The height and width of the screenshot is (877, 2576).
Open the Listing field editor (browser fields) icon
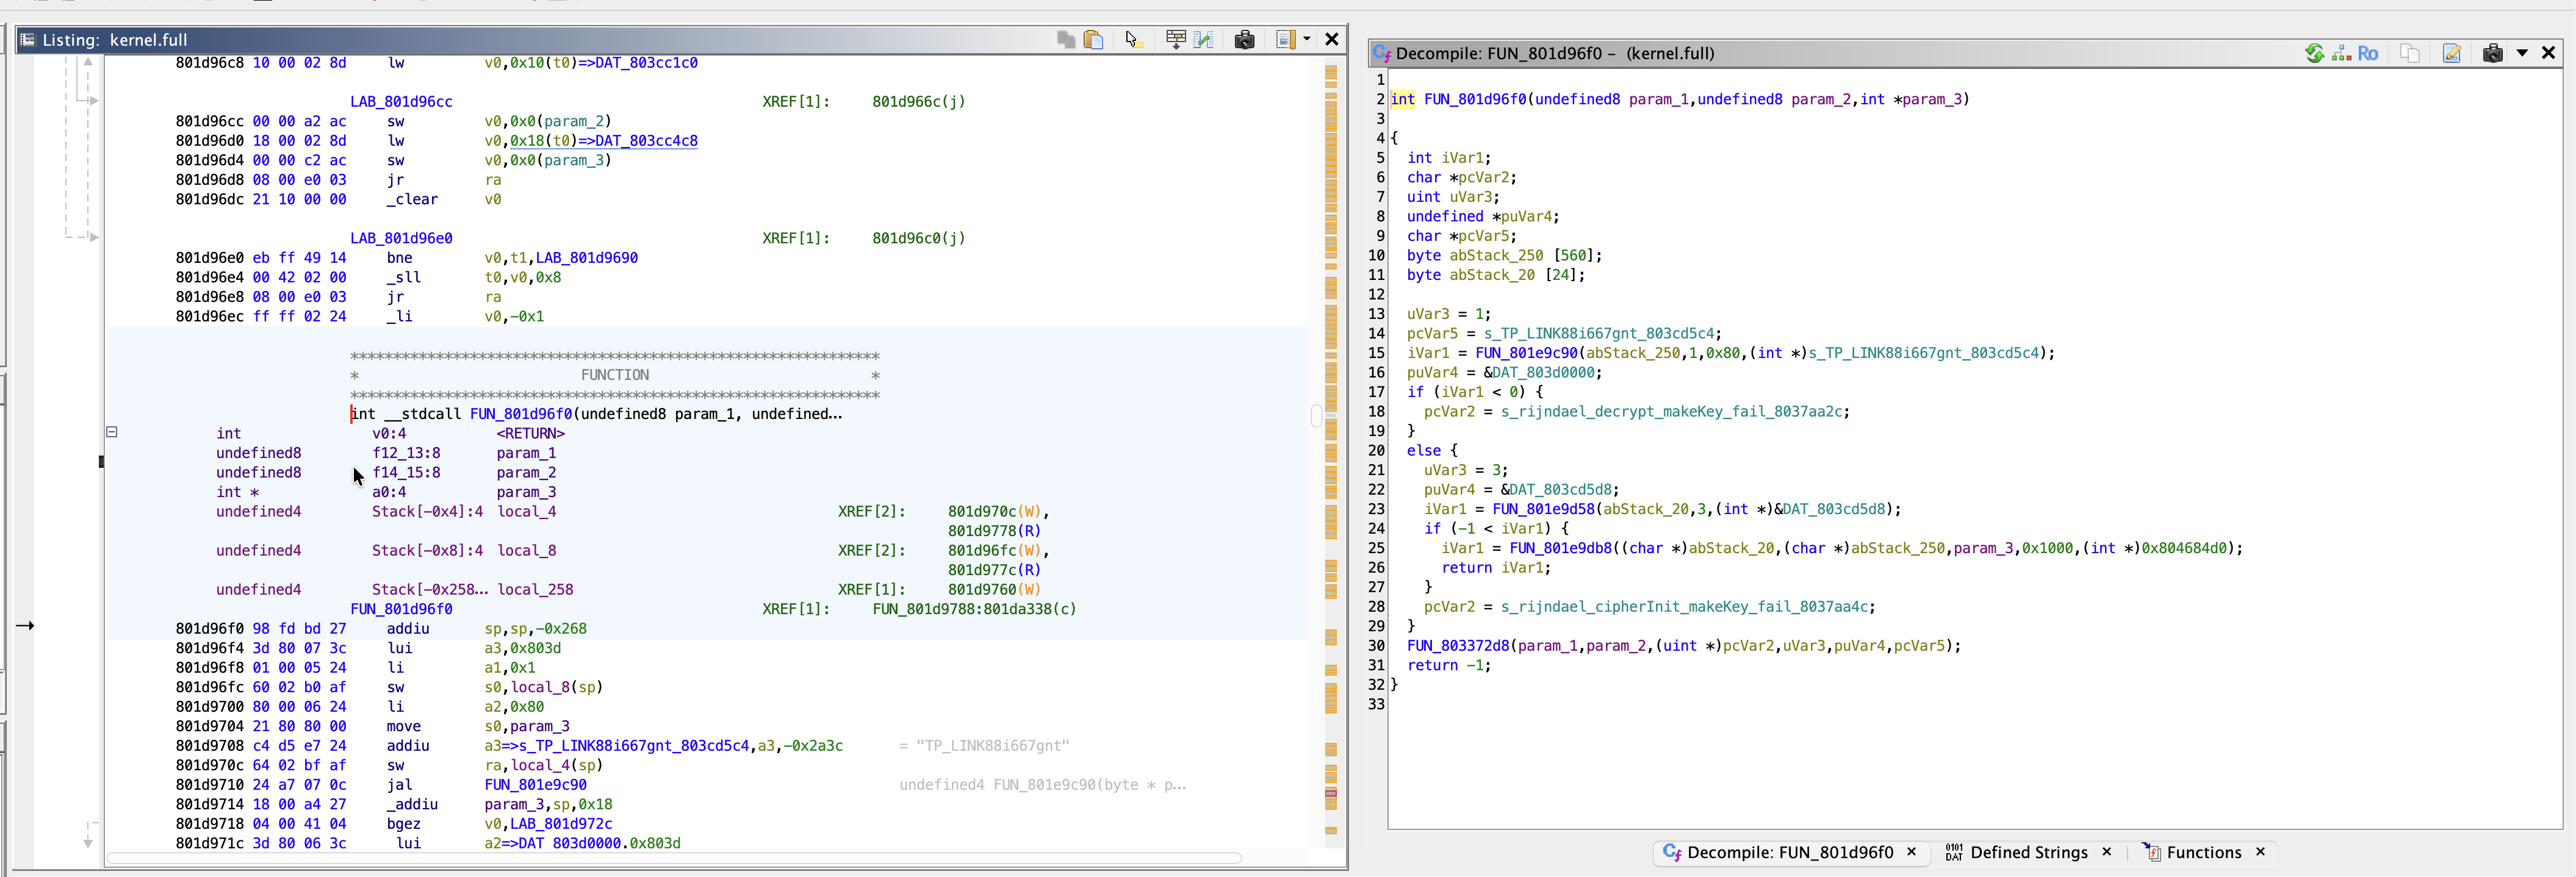tap(1176, 40)
